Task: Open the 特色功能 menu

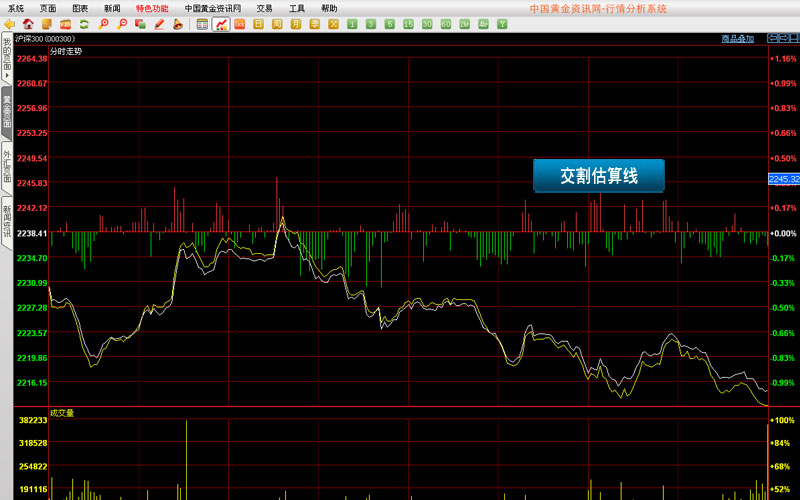Action: [152, 7]
